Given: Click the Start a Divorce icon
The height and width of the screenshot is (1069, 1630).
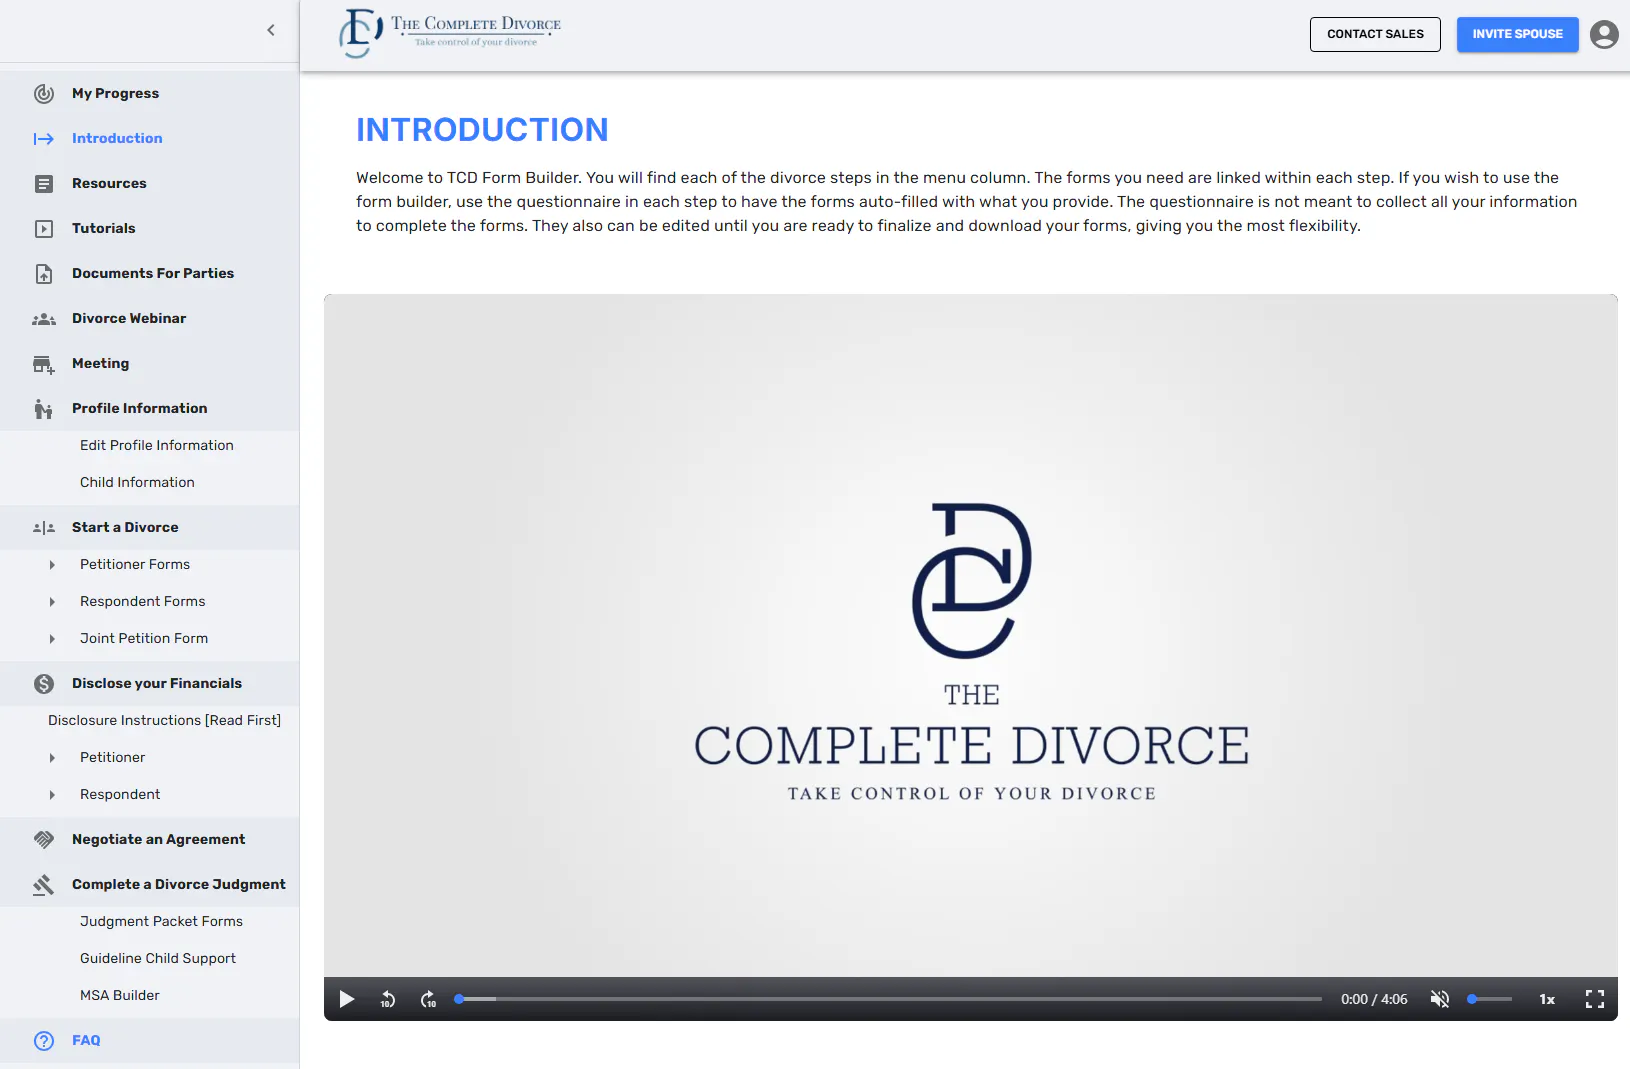Looking at the screenshot, I should pyautogui.click(x=44, y=528).
